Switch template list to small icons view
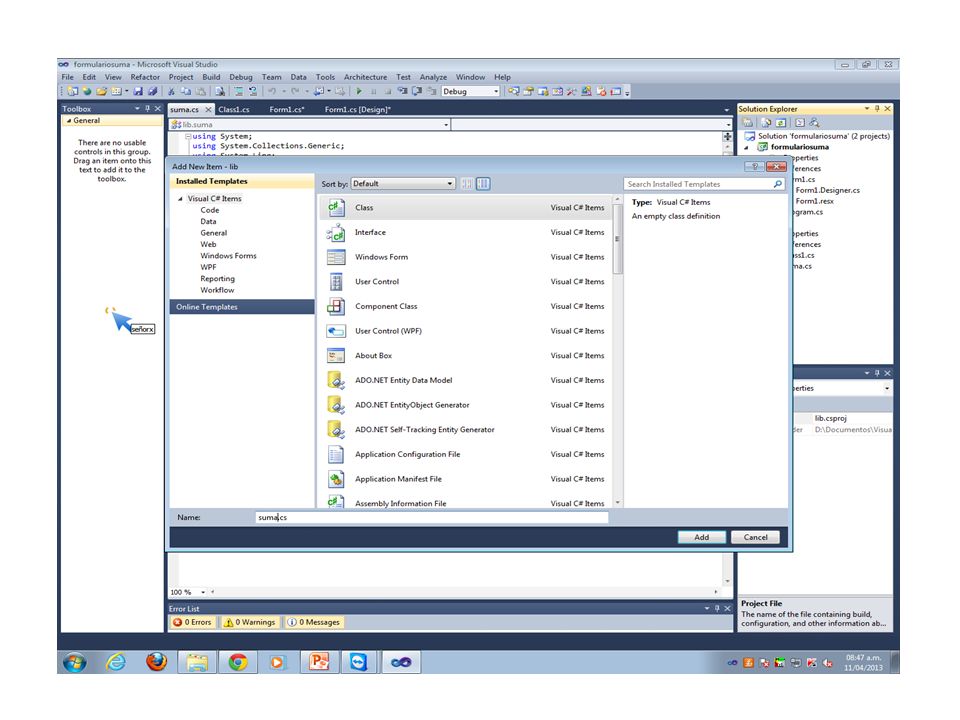This screenshot has height=720, width=960. 467,184
